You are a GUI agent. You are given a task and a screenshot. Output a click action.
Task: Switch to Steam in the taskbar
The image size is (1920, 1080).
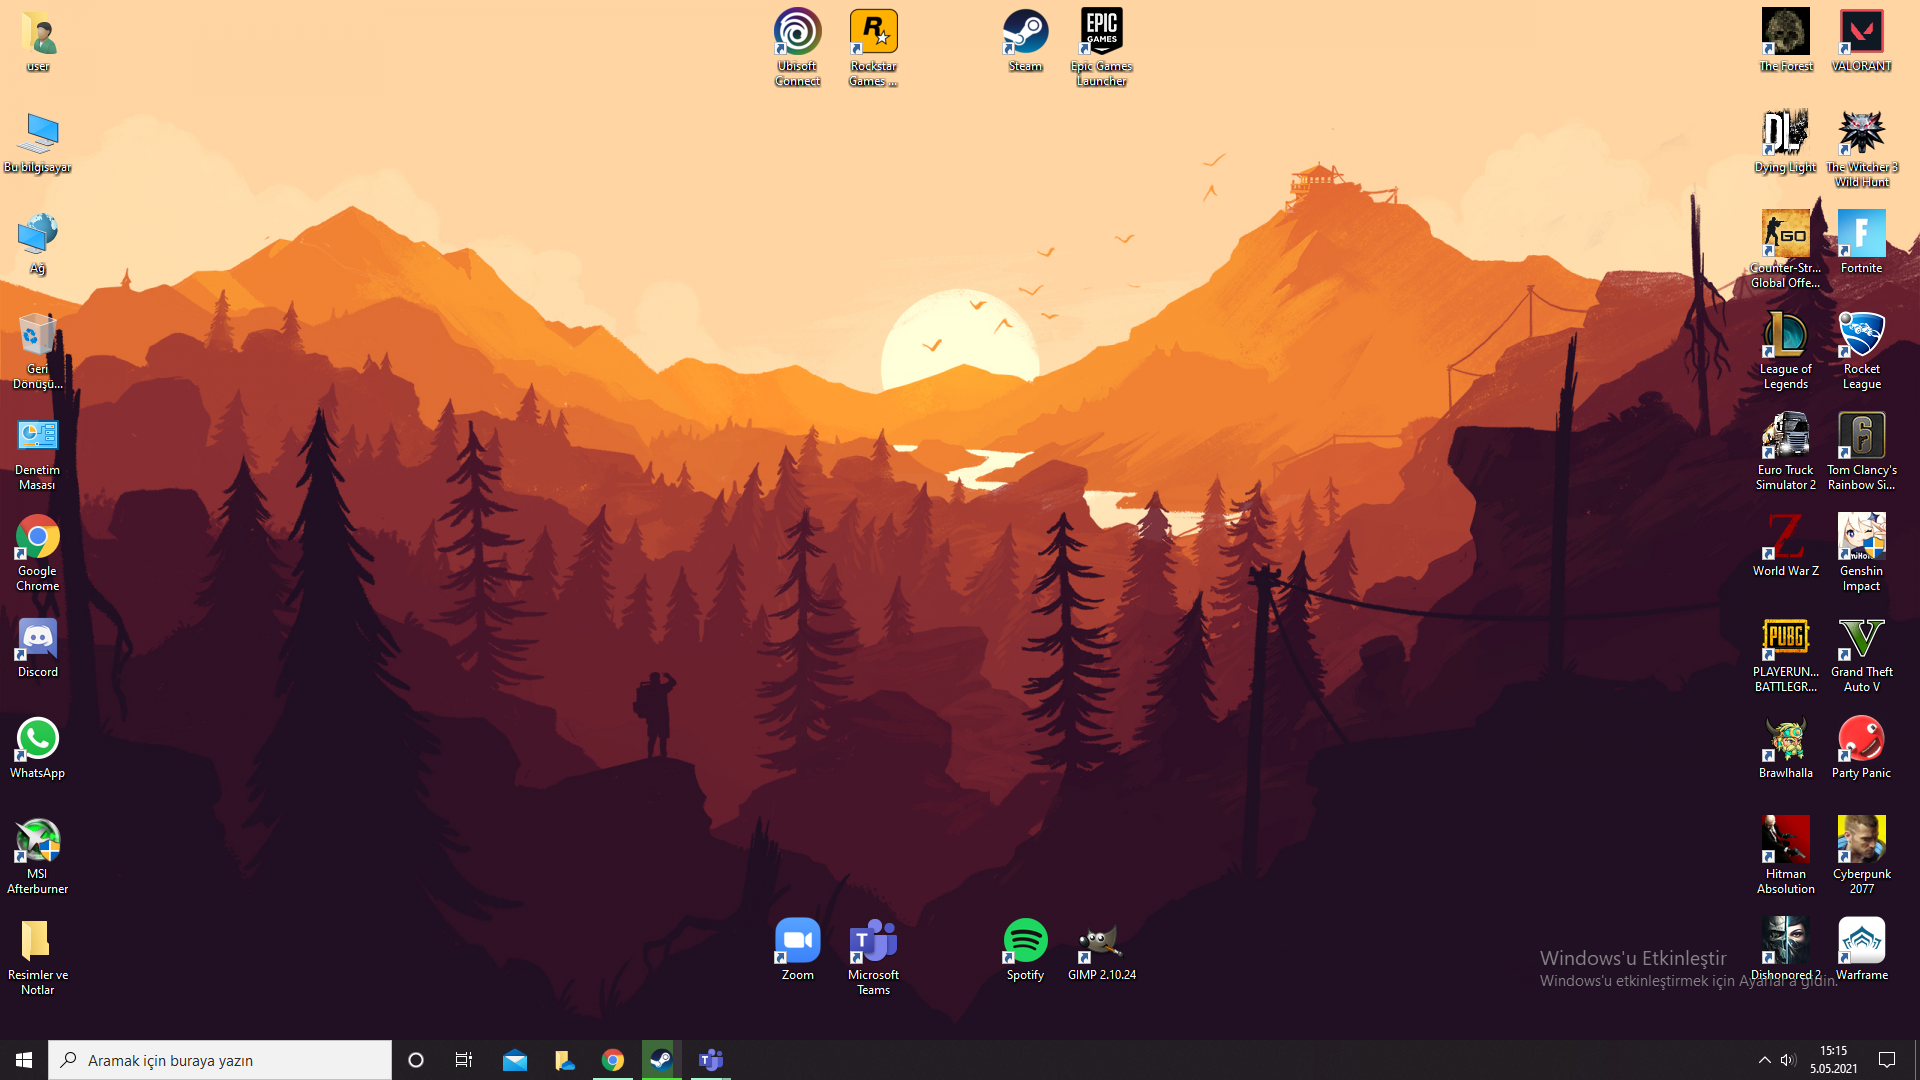(x=661, y=1060)
